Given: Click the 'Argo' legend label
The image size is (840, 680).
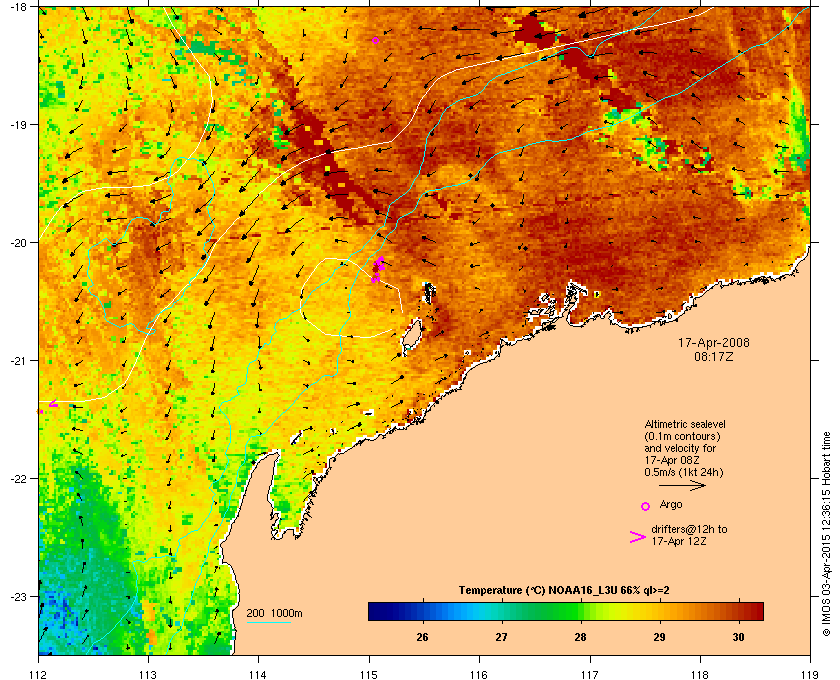Looking at the screenshot, I should click(x=671, y=505).
